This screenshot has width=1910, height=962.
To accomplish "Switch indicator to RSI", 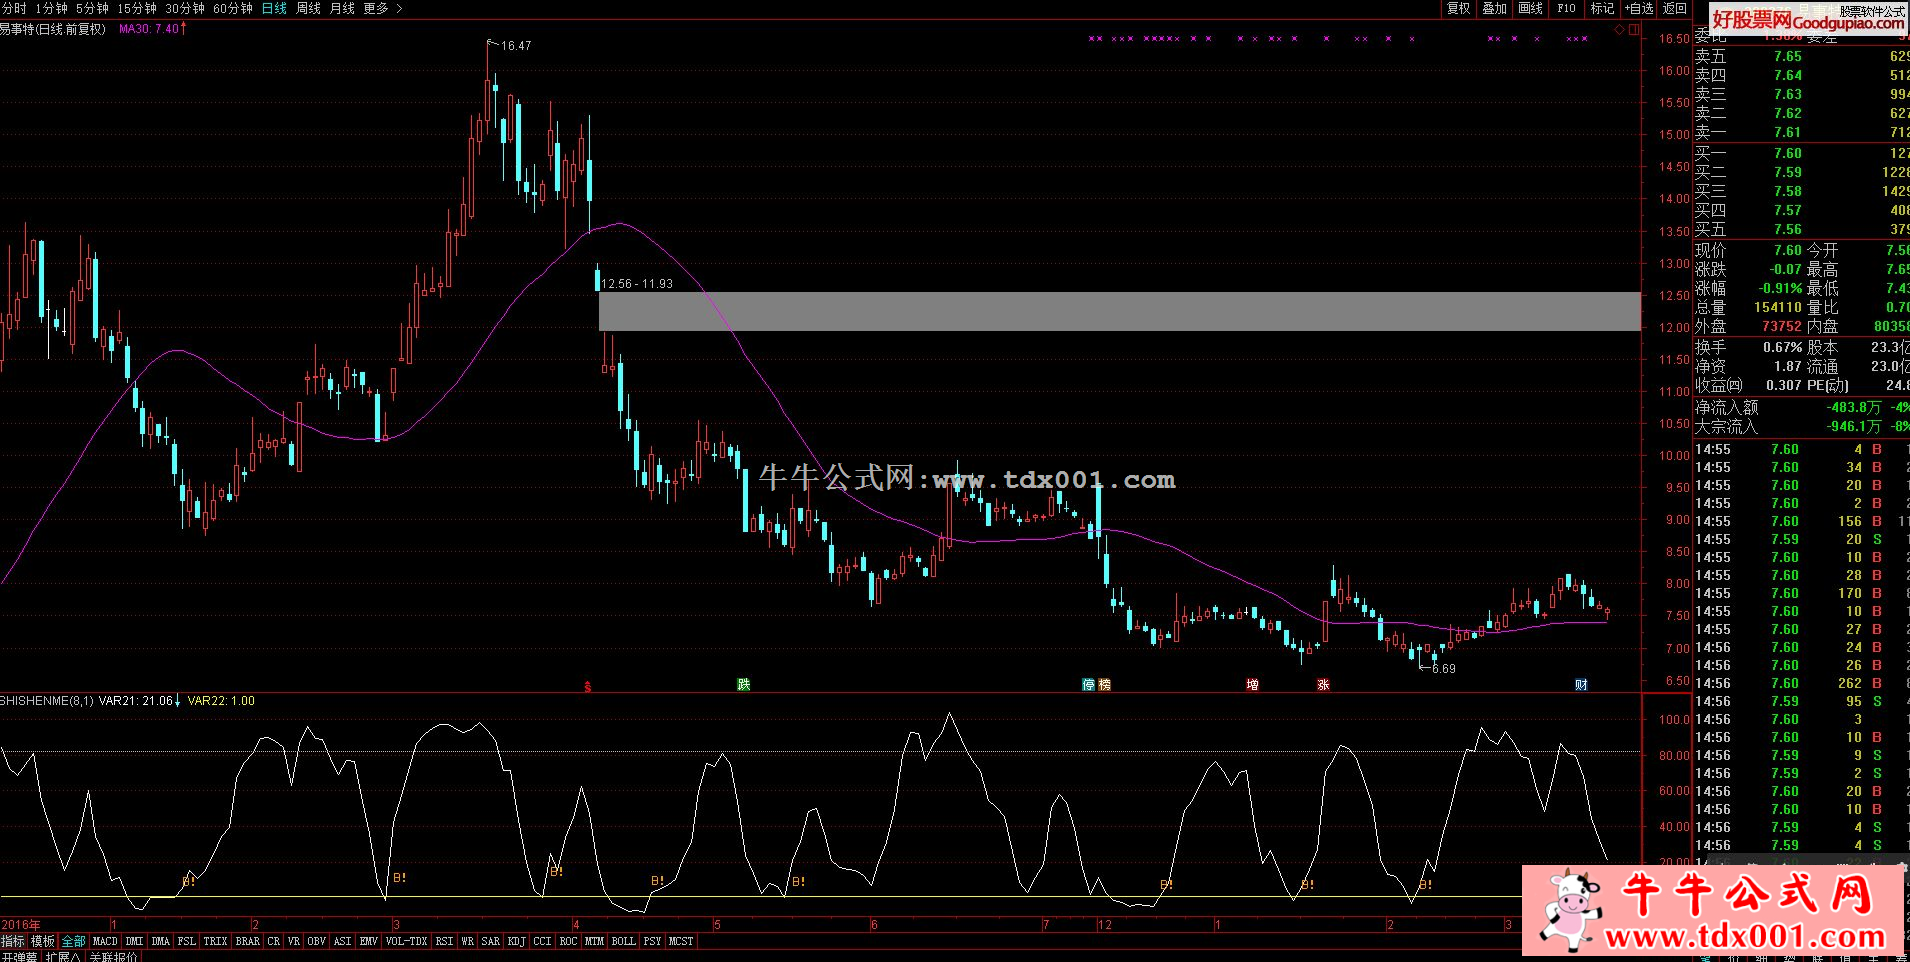I will [x=445, y=941].
